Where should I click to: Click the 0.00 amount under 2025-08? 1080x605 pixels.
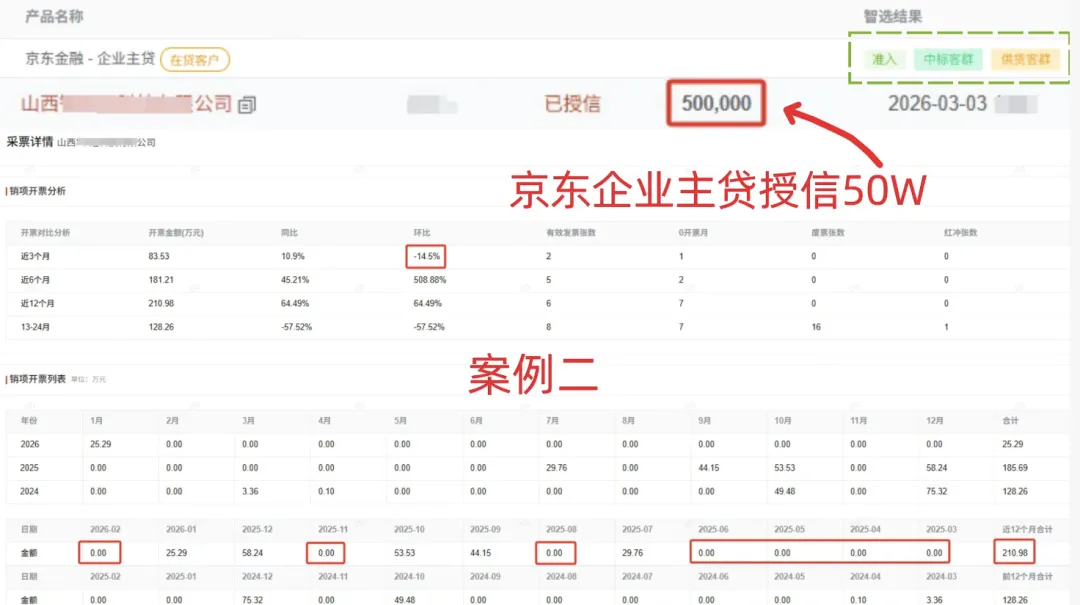[x=554, y=553]
